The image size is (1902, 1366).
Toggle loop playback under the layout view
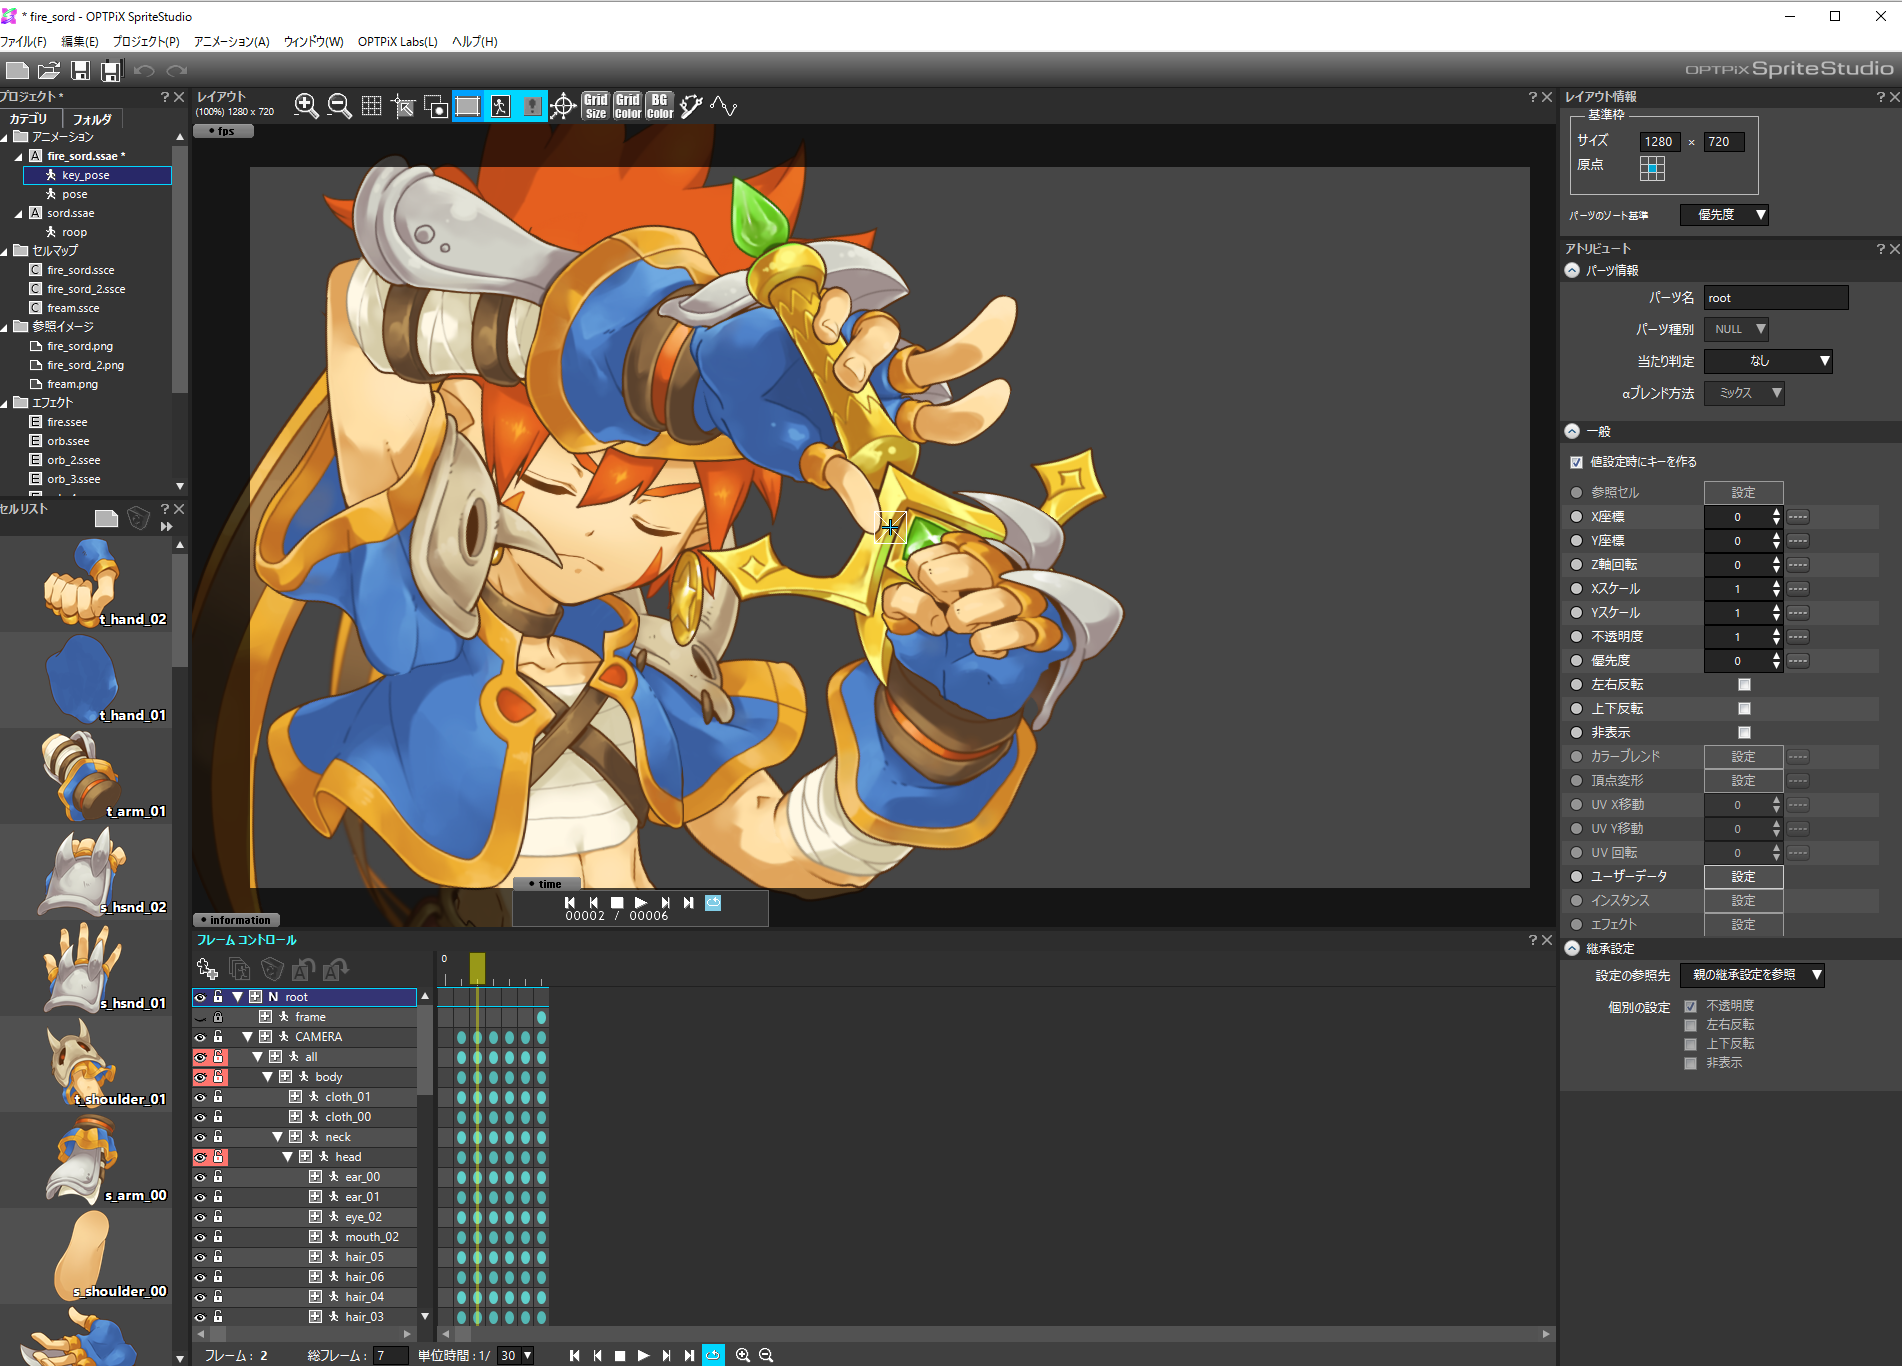click(x=713, y=902)
